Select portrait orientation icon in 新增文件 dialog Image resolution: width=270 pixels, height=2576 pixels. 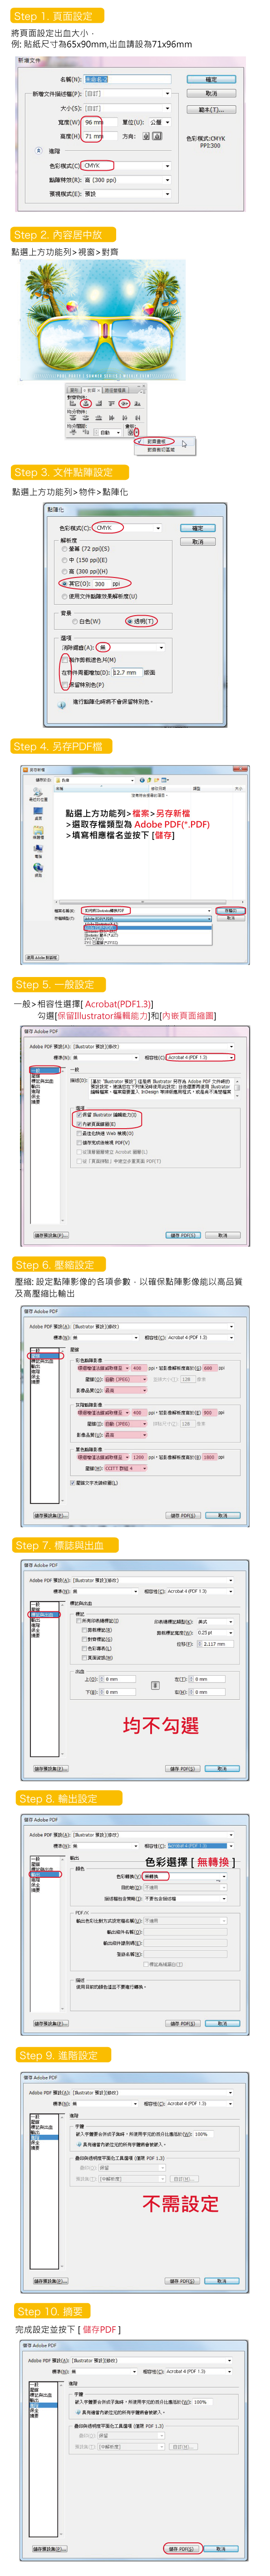coord(147,136)
